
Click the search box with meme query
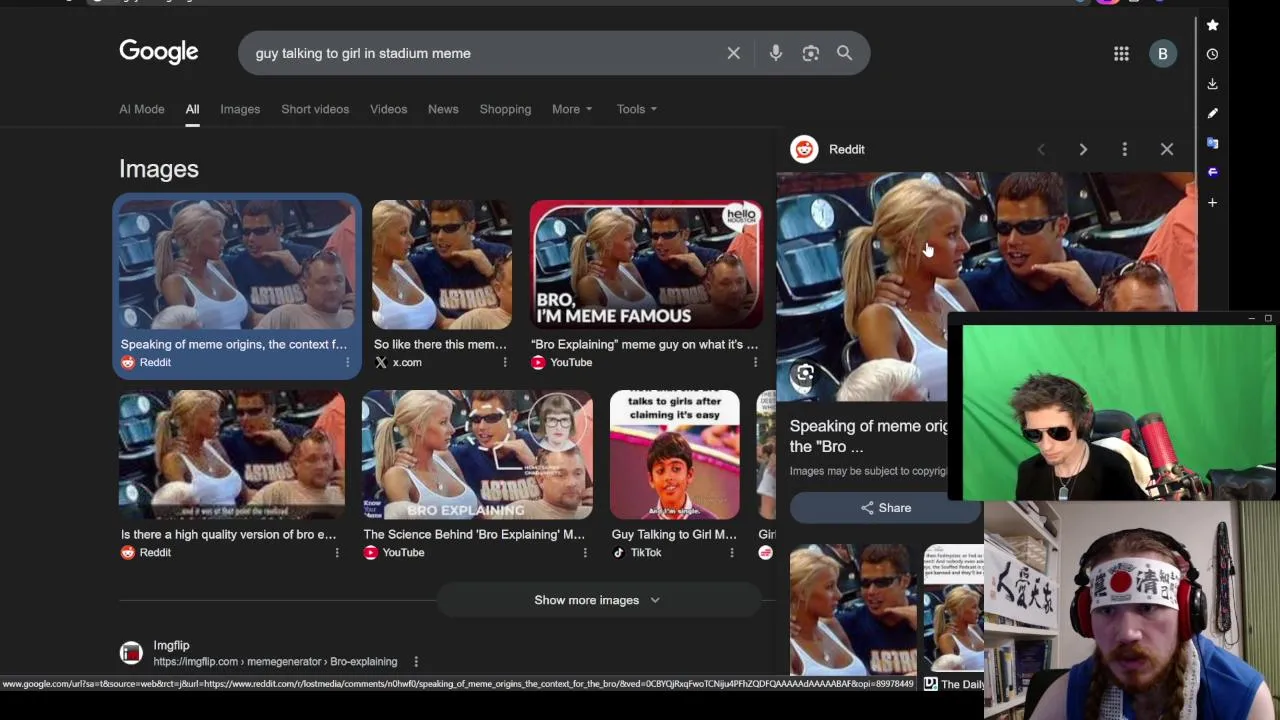(x=485, y=53)
